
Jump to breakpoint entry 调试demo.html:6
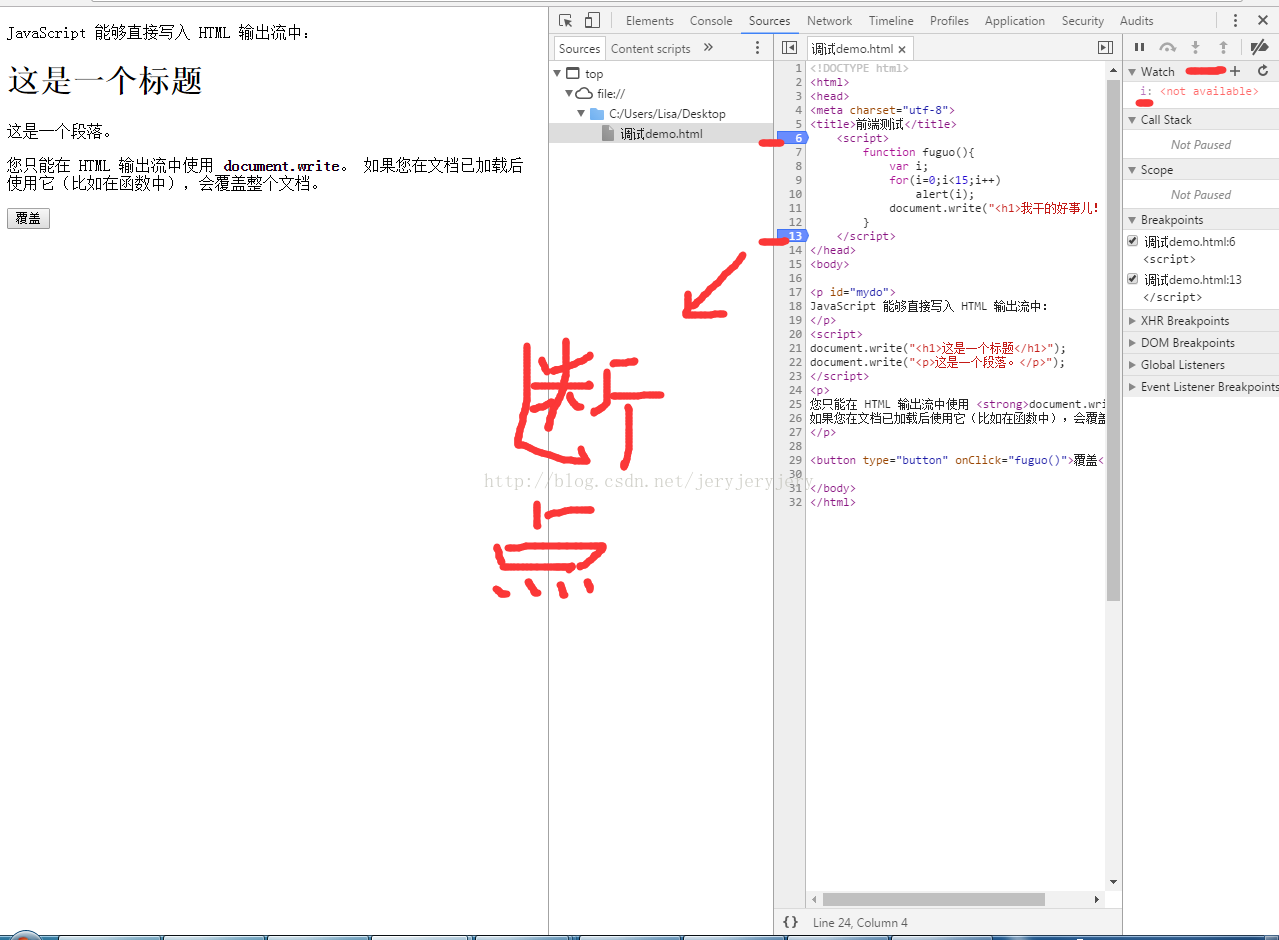(1190, 242)
